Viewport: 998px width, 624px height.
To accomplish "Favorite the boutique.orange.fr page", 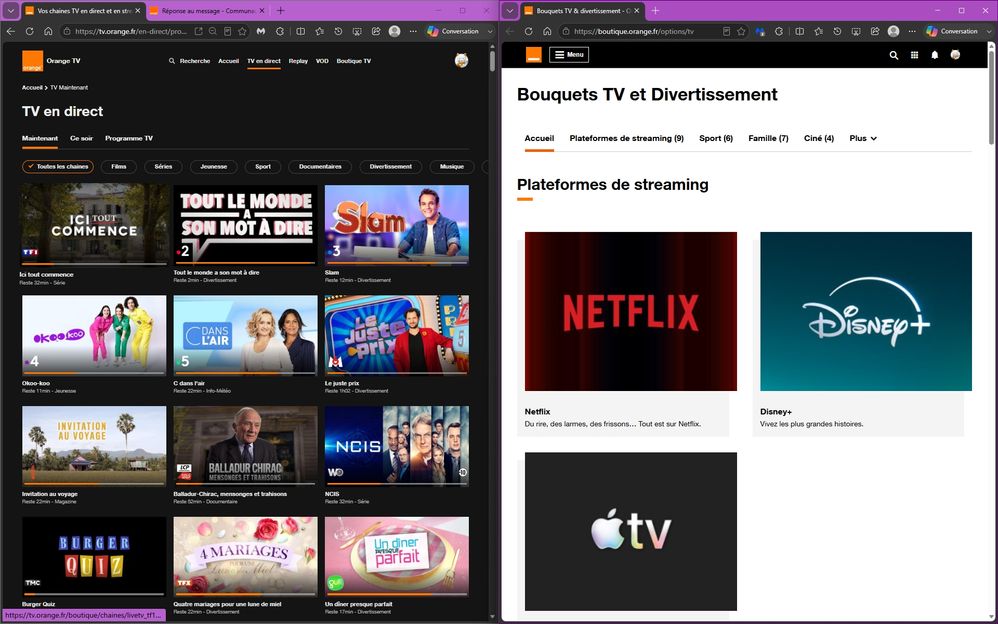I will (741, 31).
